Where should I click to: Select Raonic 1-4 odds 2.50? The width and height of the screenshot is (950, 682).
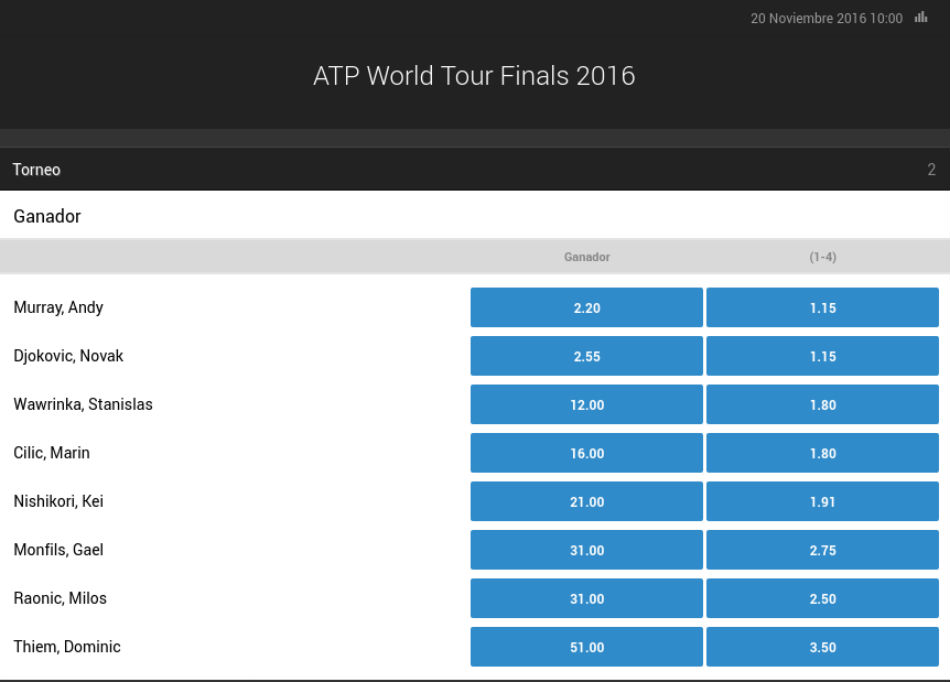[823, 598]
